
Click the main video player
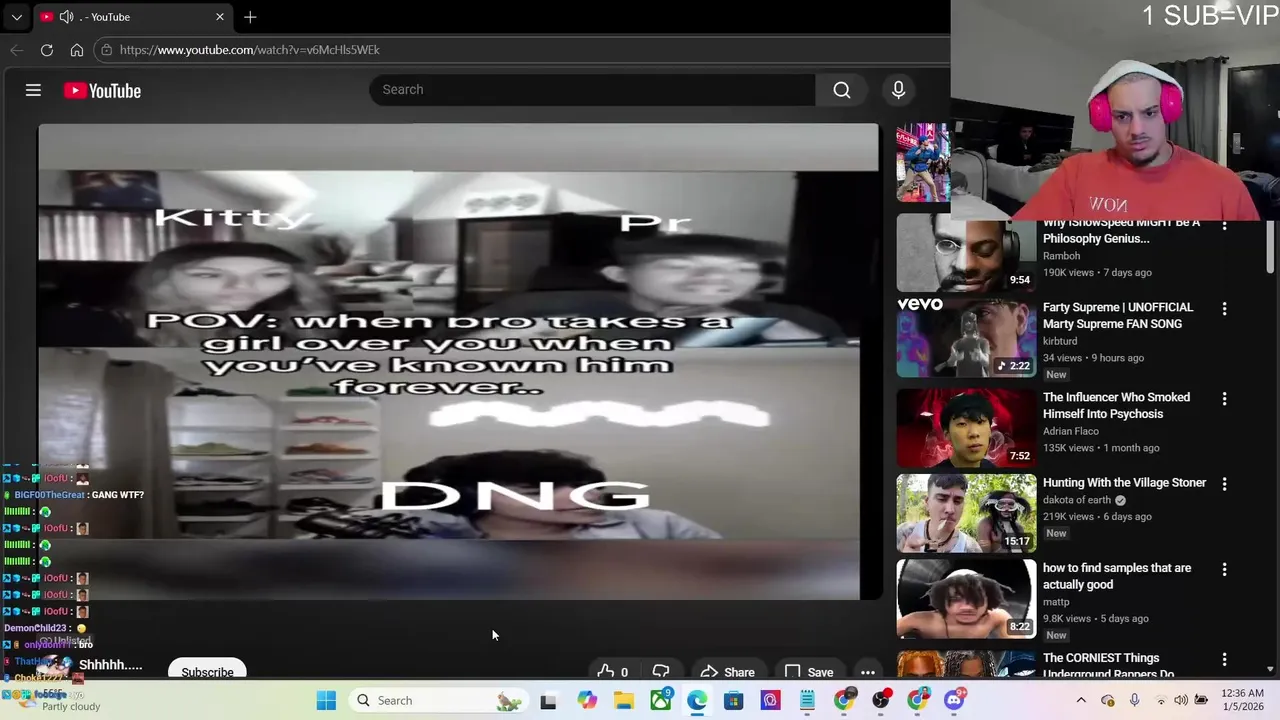point(458,362)
